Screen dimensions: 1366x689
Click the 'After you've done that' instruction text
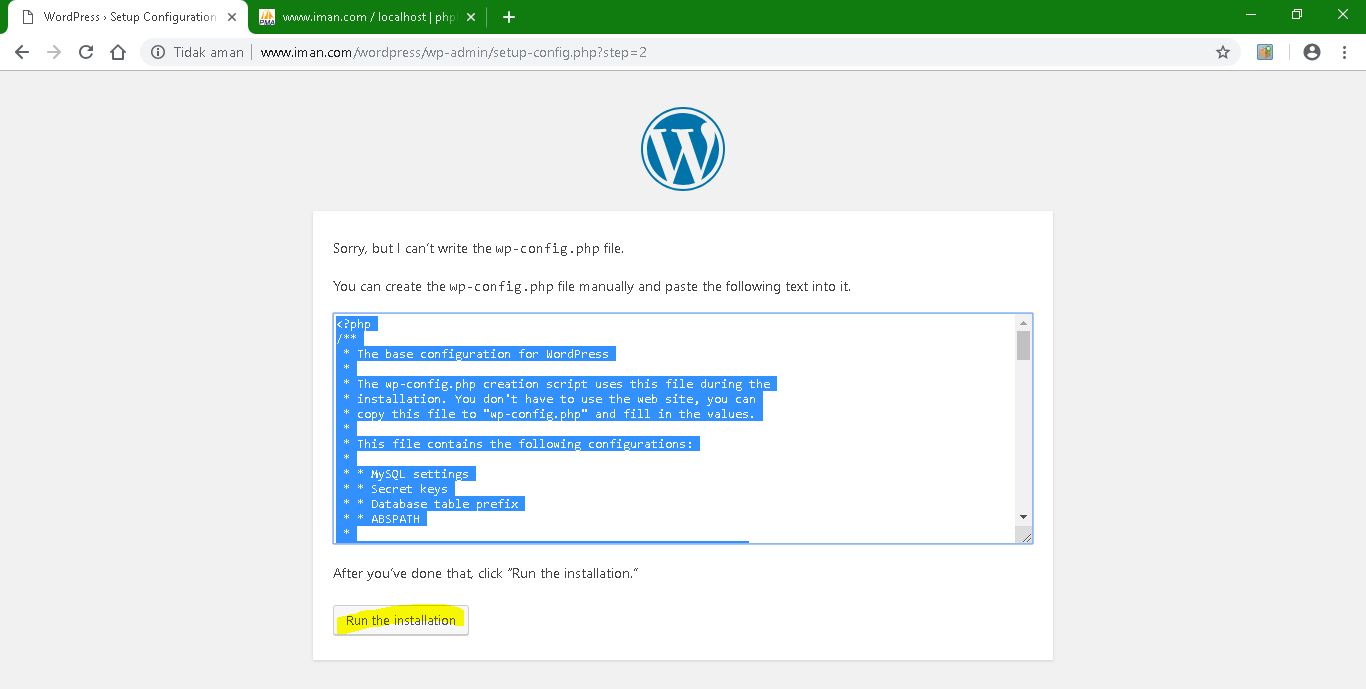(485, 573)
